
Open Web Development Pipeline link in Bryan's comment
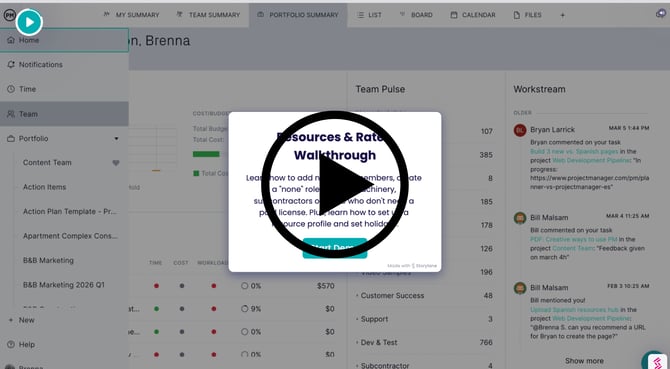tap(591, 161)
